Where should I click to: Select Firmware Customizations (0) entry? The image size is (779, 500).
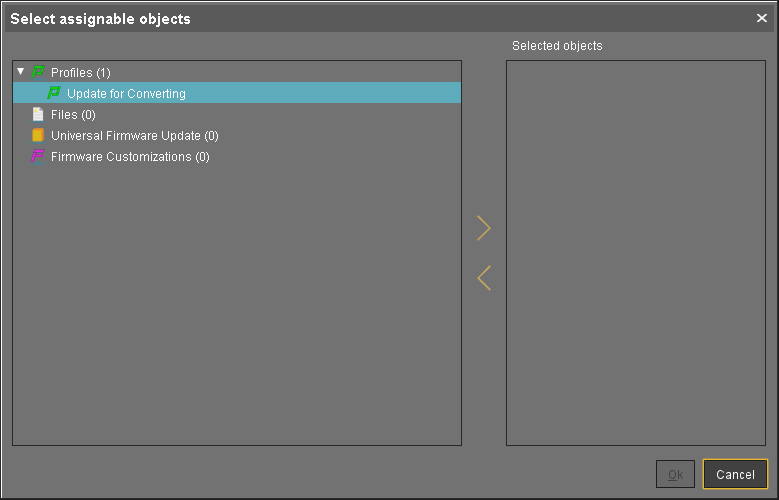(130, 157)
